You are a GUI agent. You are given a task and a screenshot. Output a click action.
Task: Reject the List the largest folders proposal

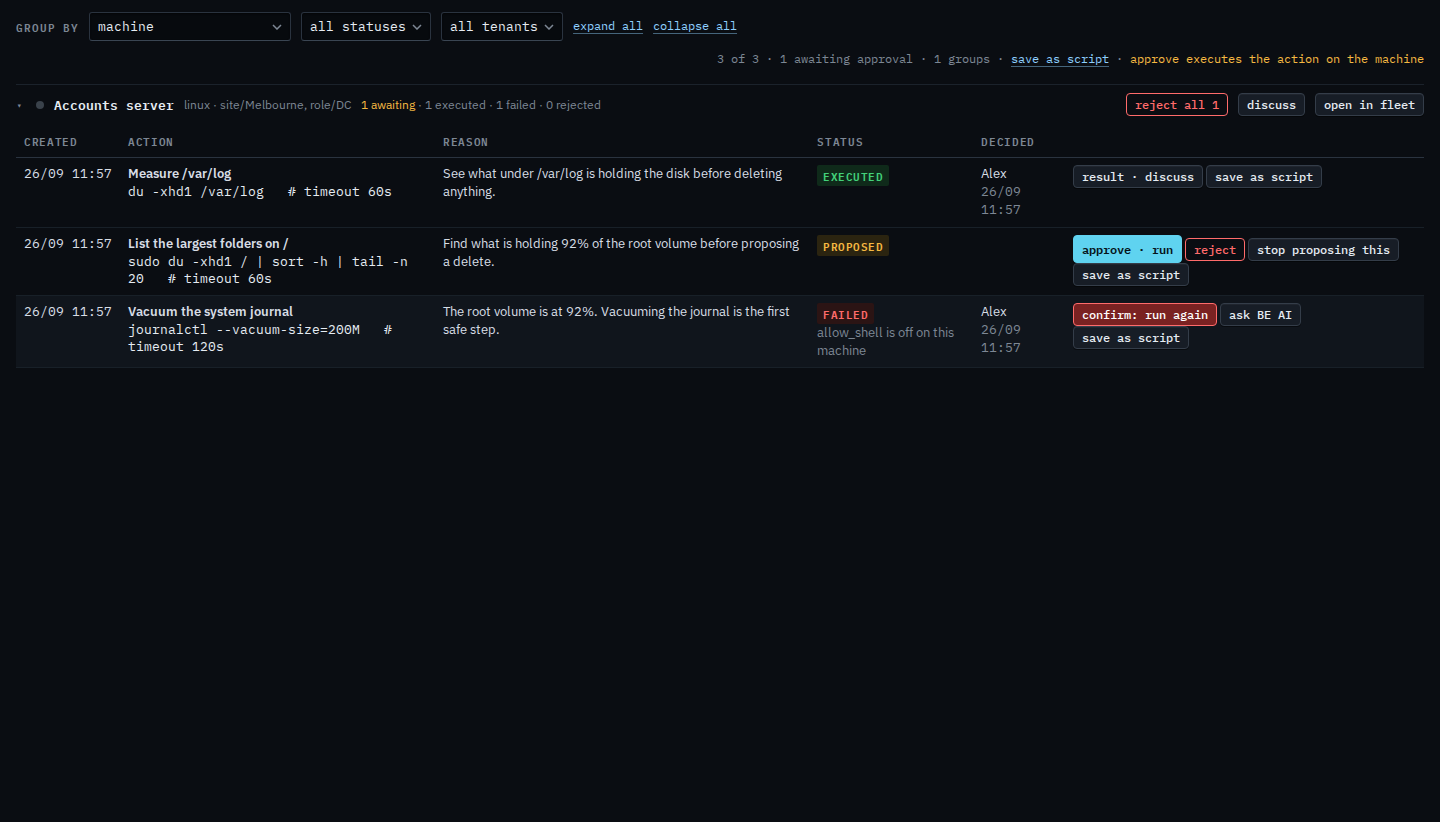1215,250
